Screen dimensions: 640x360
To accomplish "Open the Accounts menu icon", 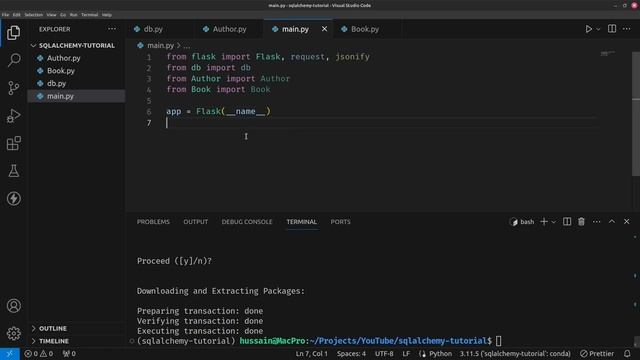I will point(13,306).
